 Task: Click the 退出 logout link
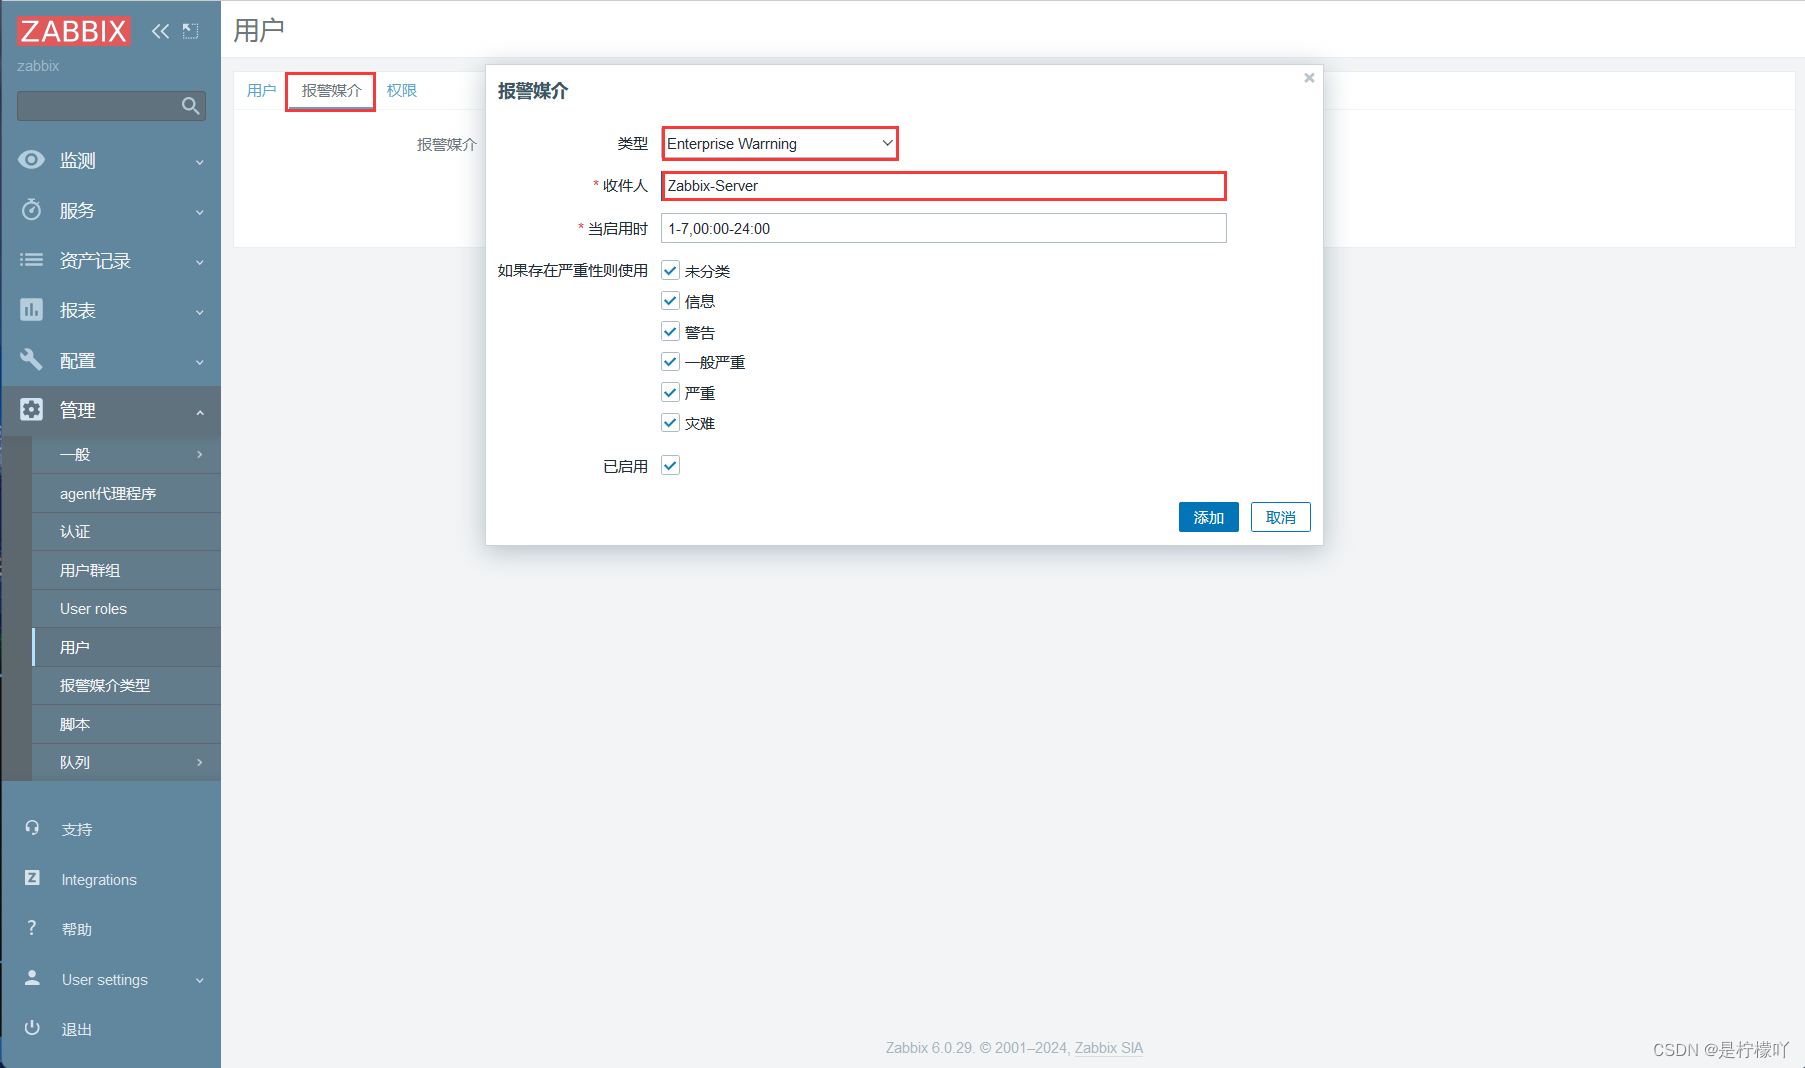[77, 1030]
